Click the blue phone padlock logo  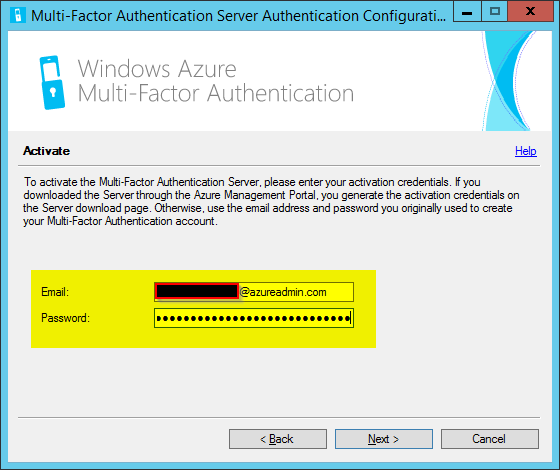52,82
